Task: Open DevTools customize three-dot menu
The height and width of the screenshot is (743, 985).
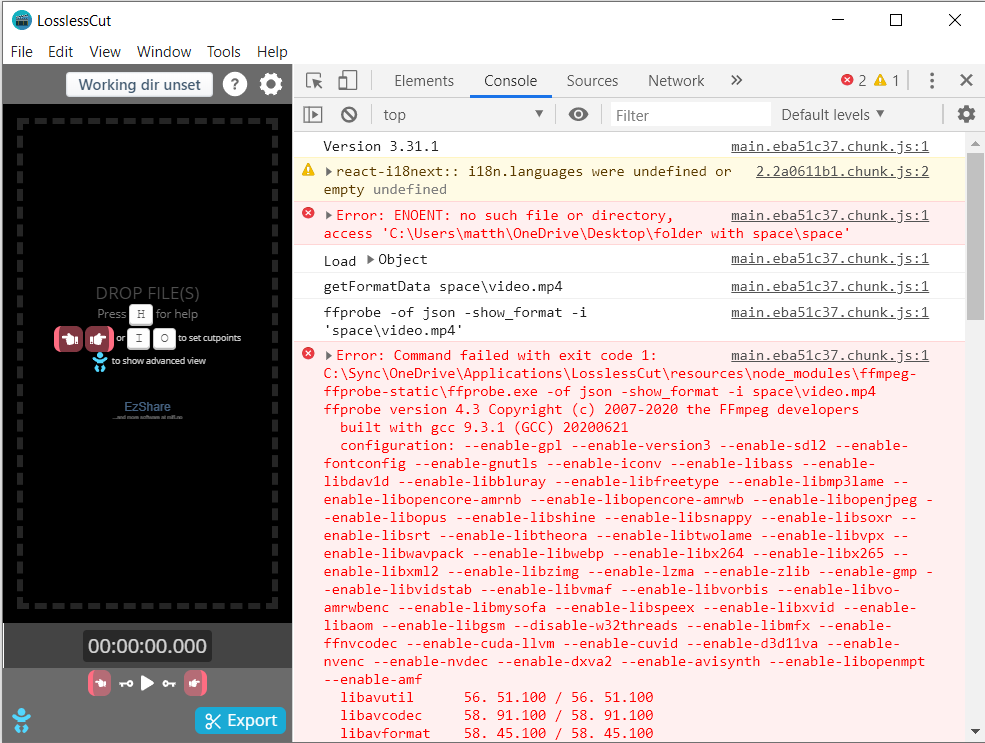Action: point(932,80)
